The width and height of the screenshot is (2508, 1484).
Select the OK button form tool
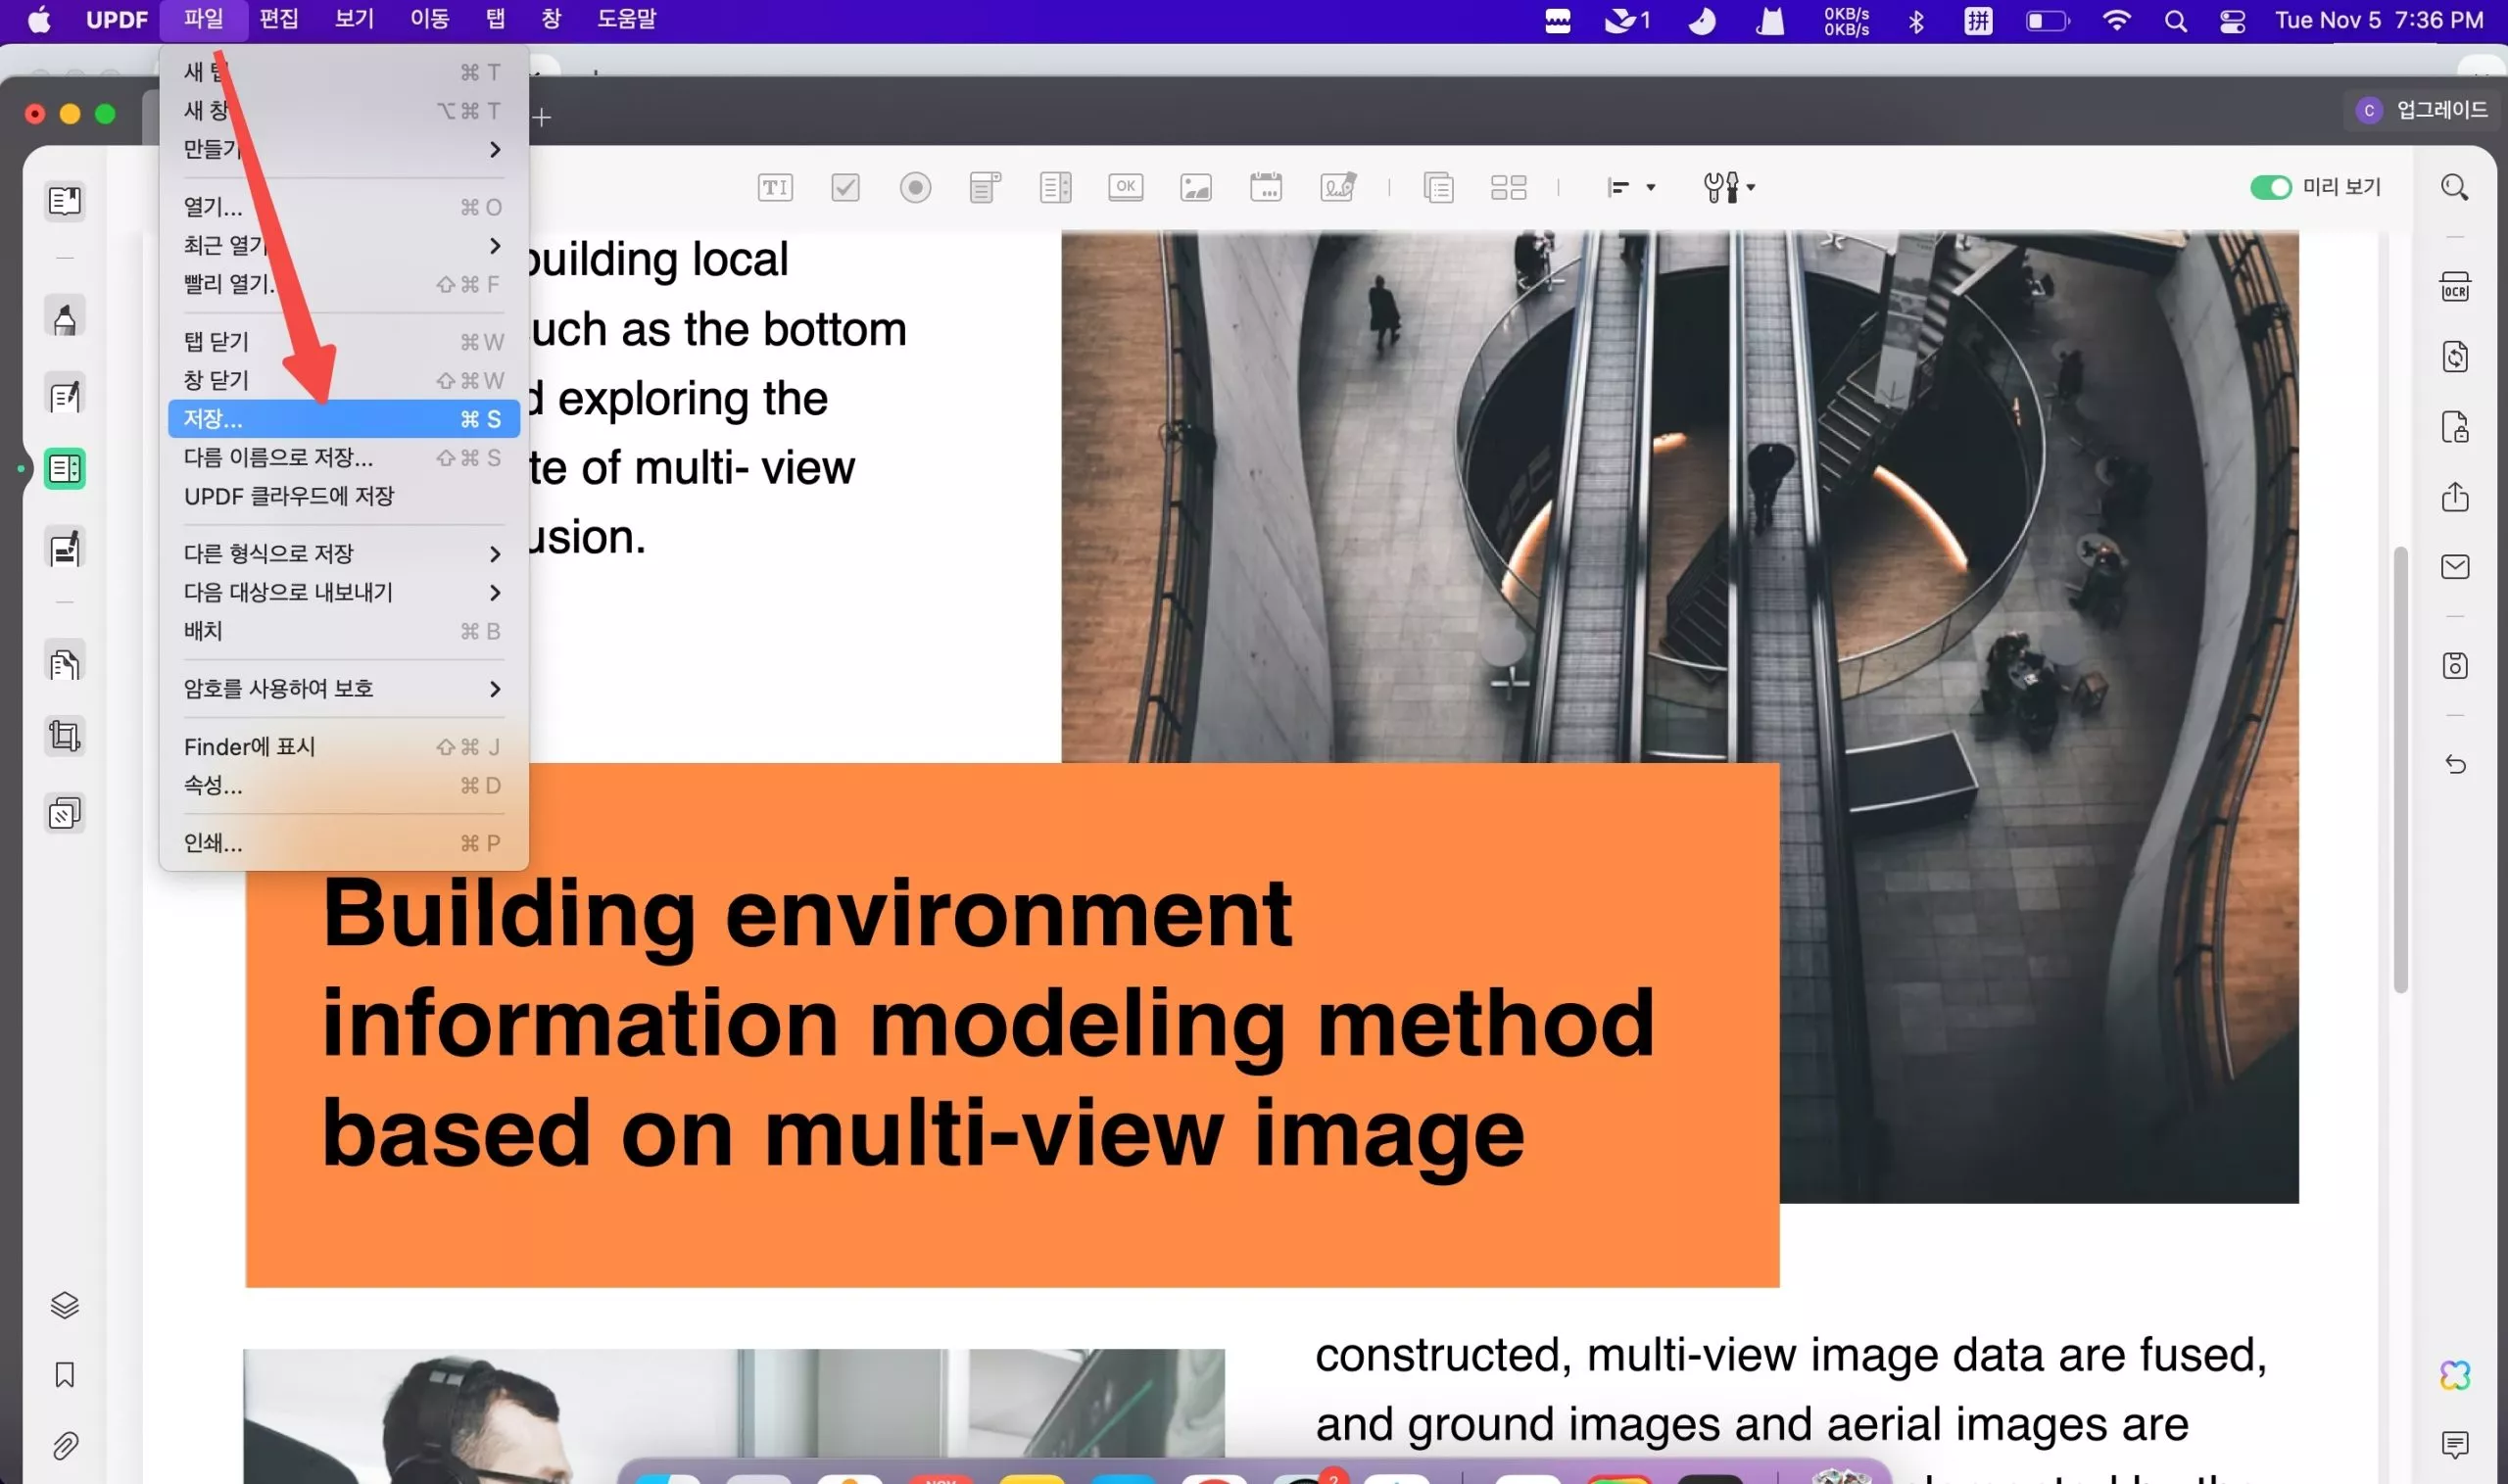point(1125,187)
